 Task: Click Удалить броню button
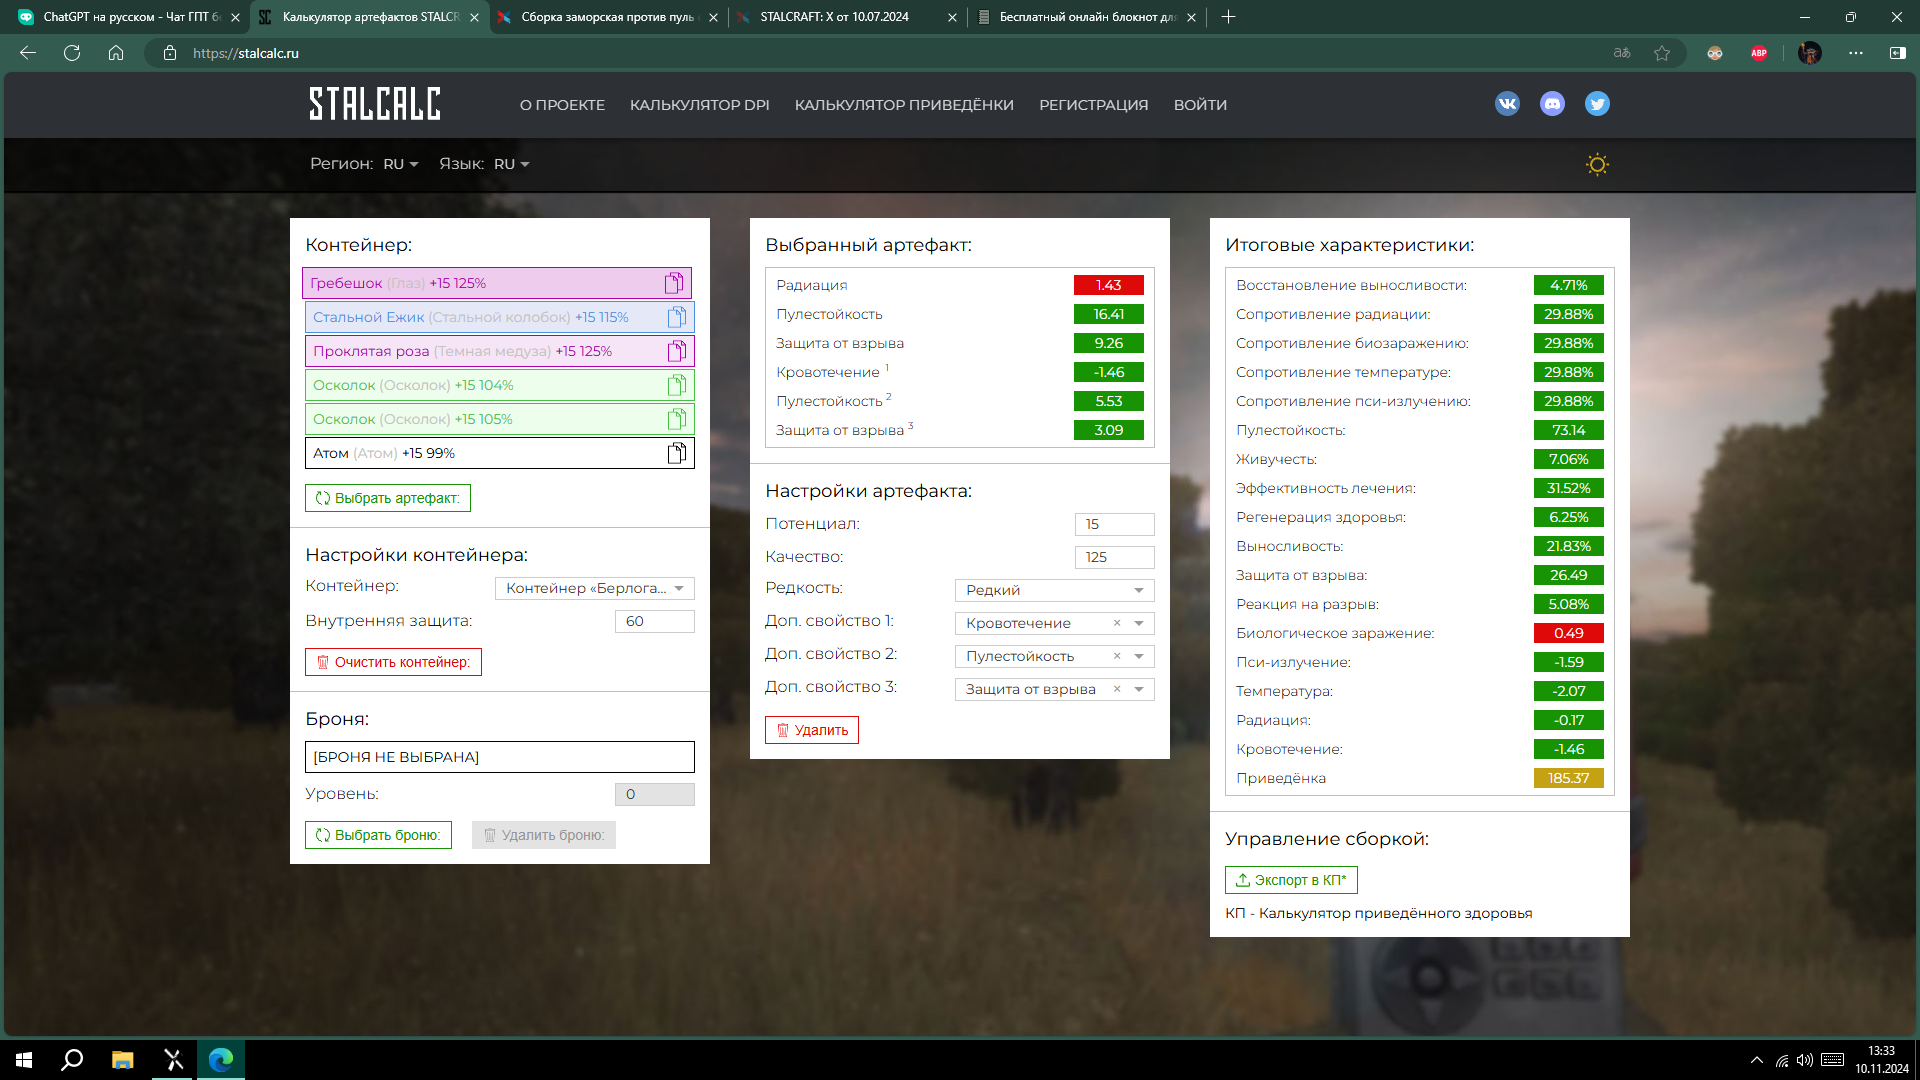[x=544, y=835]
